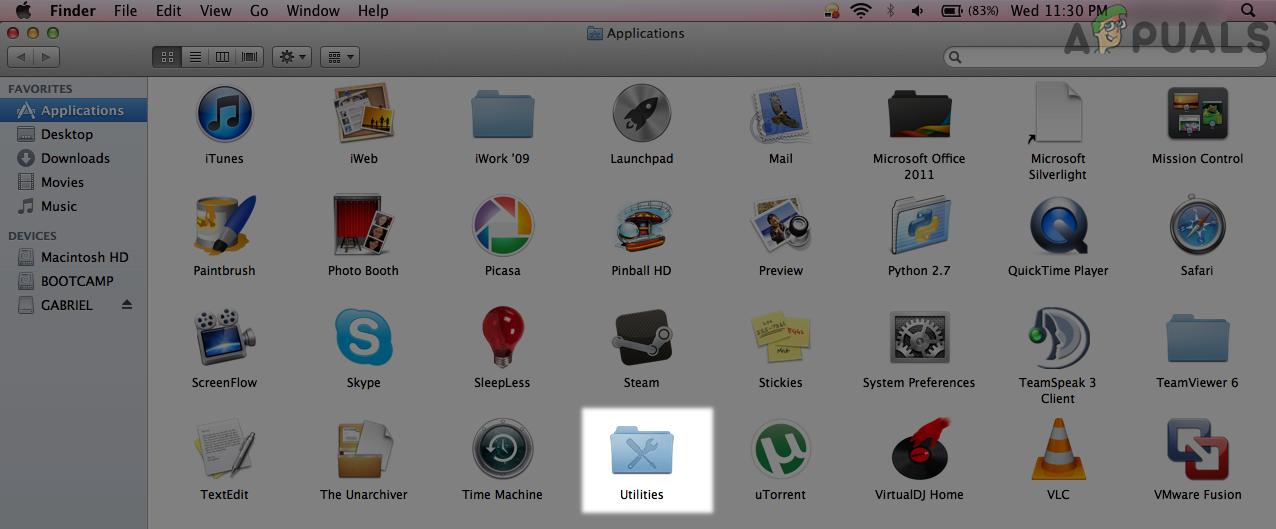Select the TextEdit app icon
Screen dimensions: 1276x529
(x=224, y=450)
